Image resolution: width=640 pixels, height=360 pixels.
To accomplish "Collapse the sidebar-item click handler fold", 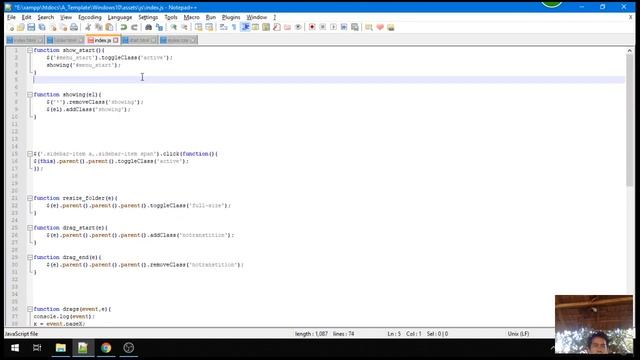I will (30, 154).
